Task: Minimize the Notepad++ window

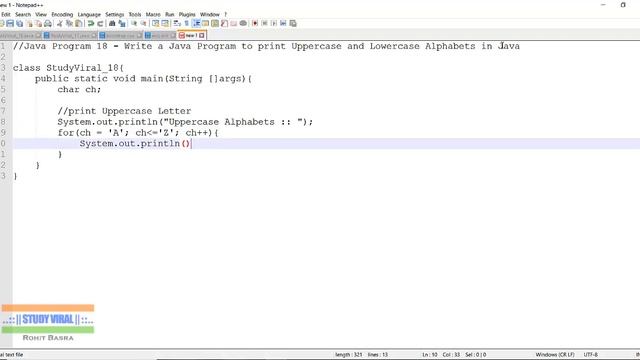Action: [603, 5]
